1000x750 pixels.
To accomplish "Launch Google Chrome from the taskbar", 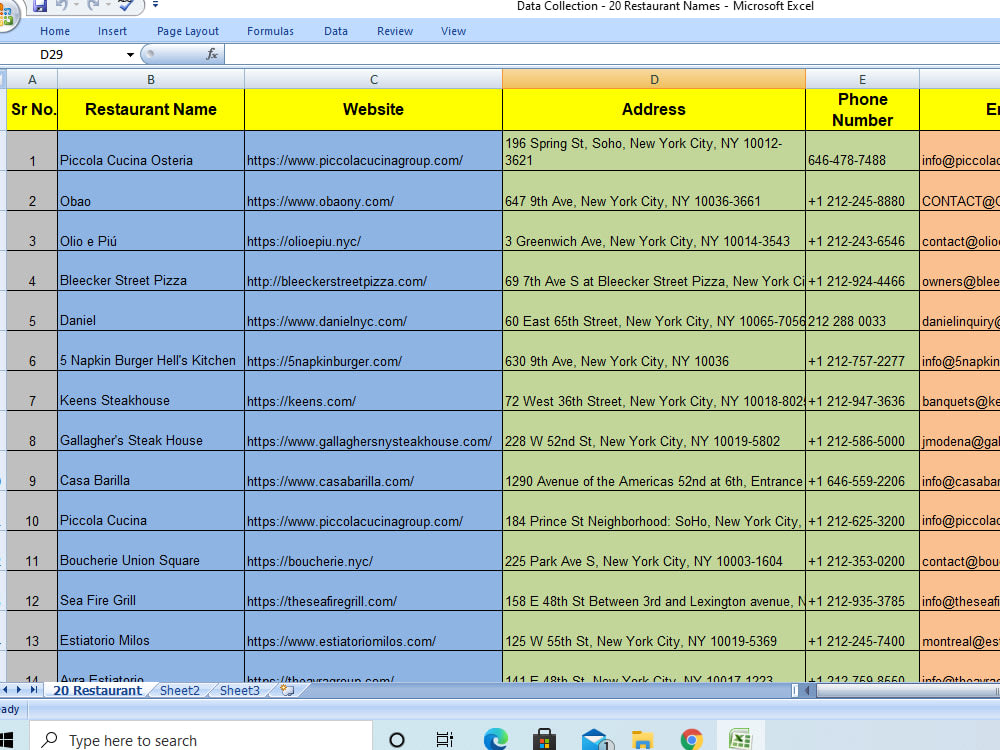I will coord(691,740).
